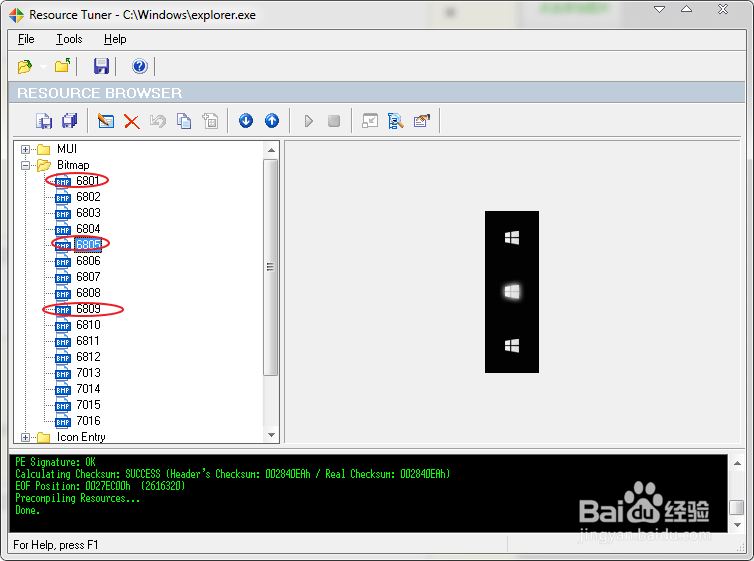Click the Resource Editor pencil icon

105,121
